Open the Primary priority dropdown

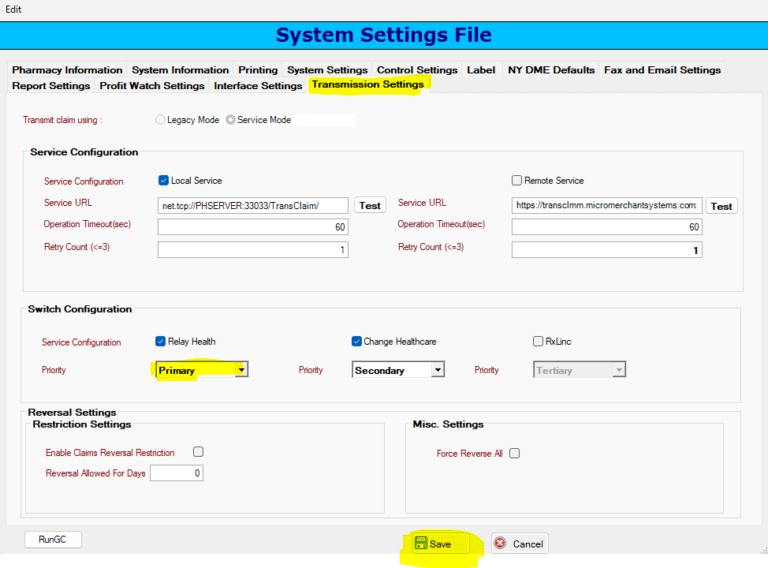pos(241,370)
